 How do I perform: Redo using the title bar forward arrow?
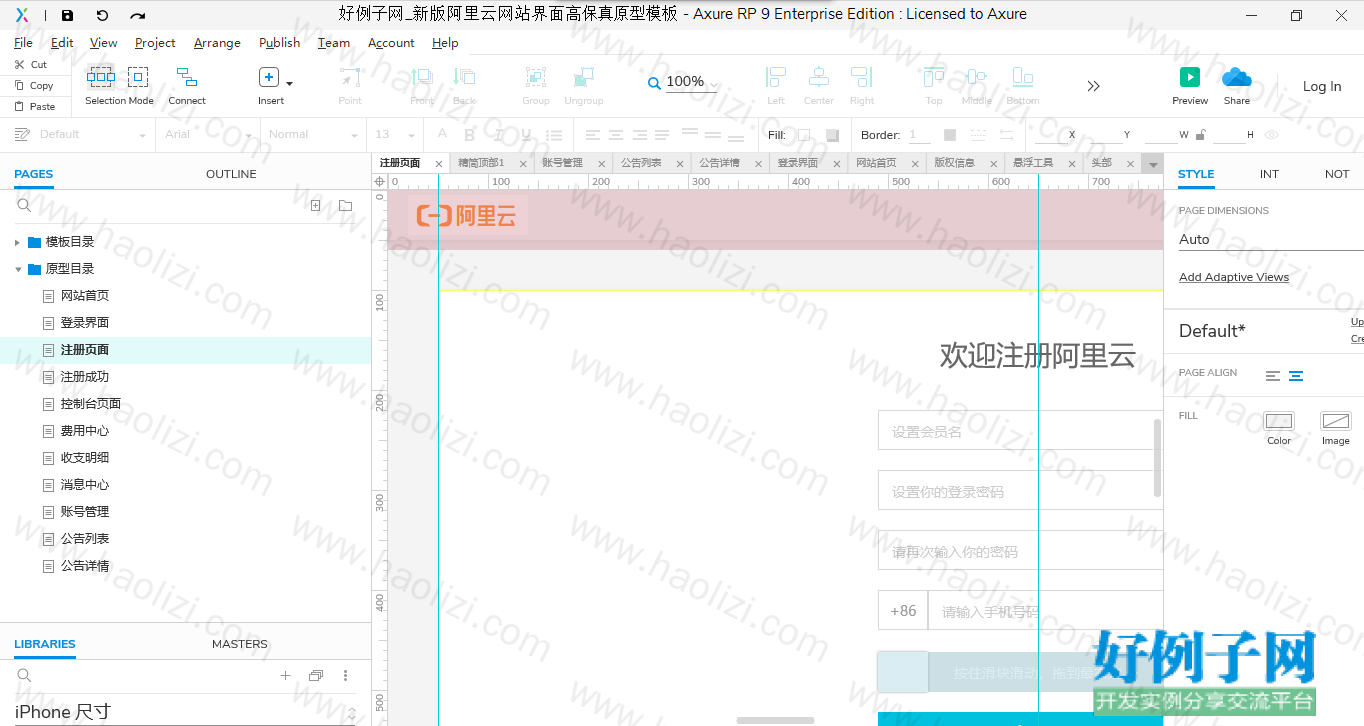pyautogui.click(x=138, y=15)
